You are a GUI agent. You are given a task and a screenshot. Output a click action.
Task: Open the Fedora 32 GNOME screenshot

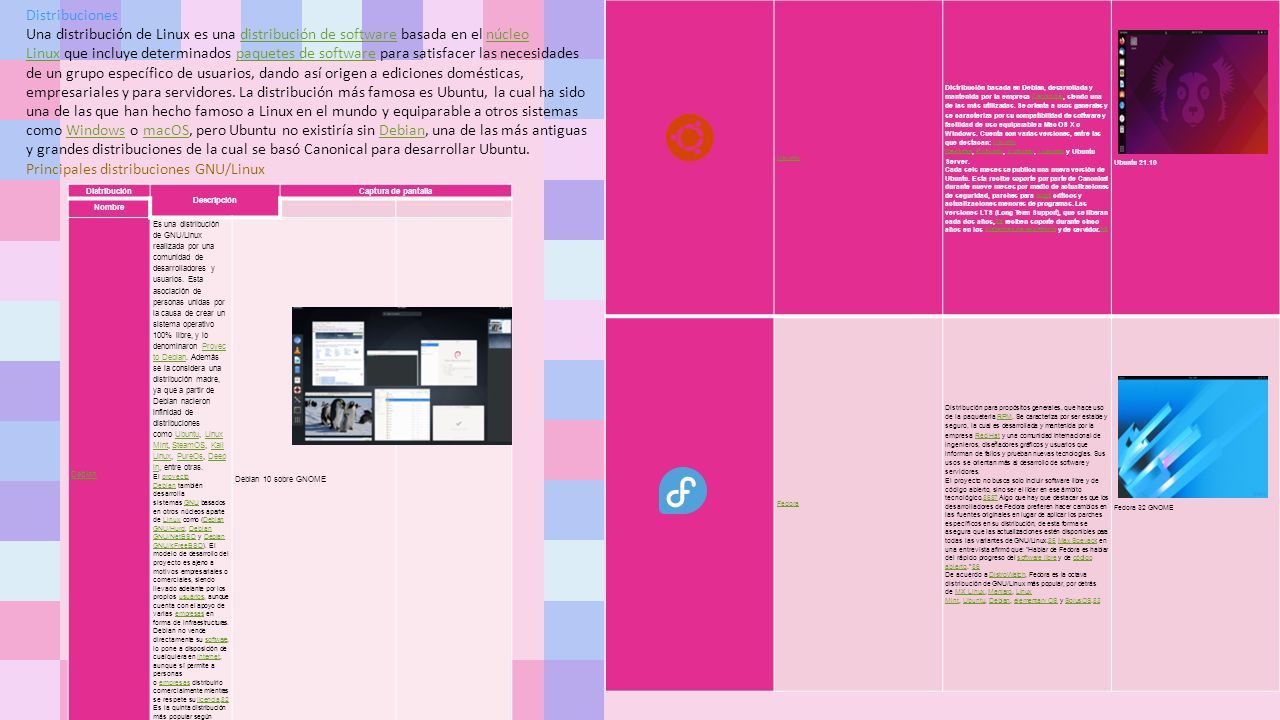(1192, 437)
